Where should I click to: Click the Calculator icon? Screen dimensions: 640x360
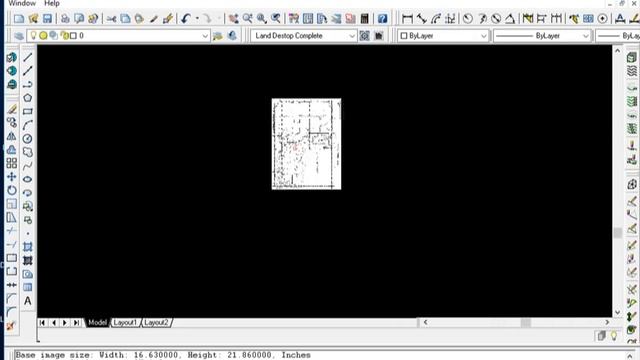(x=364, y=18)
